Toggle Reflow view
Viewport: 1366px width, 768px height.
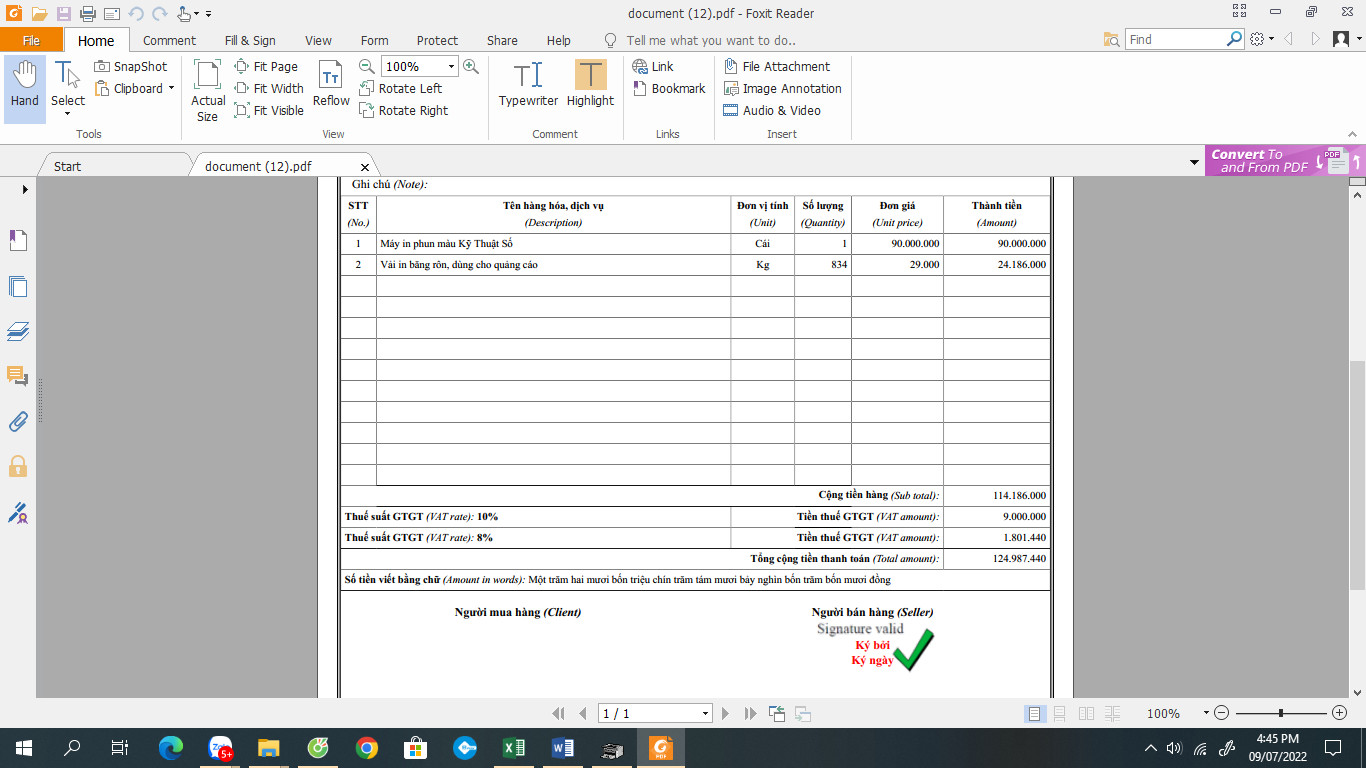click(x=331, y=85)
